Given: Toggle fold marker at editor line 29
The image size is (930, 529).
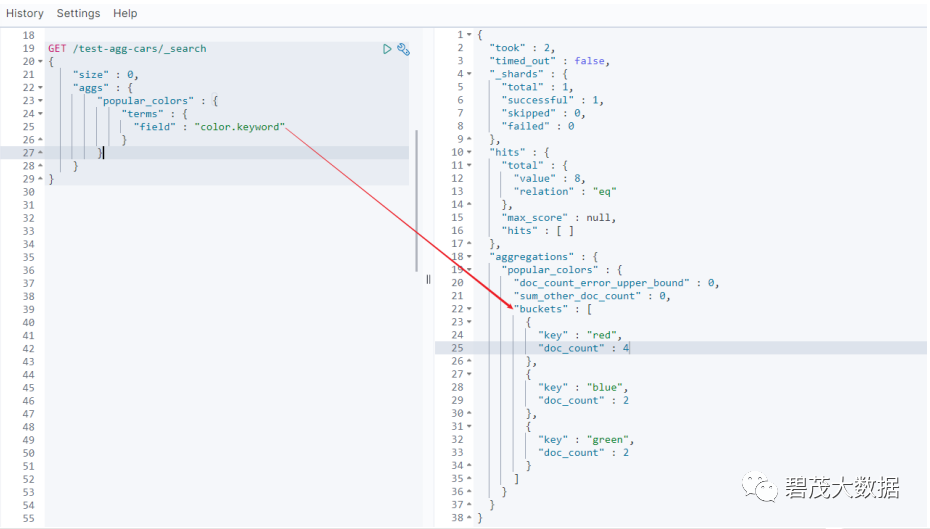Looking at the screenshot, I should coord(40,179).
